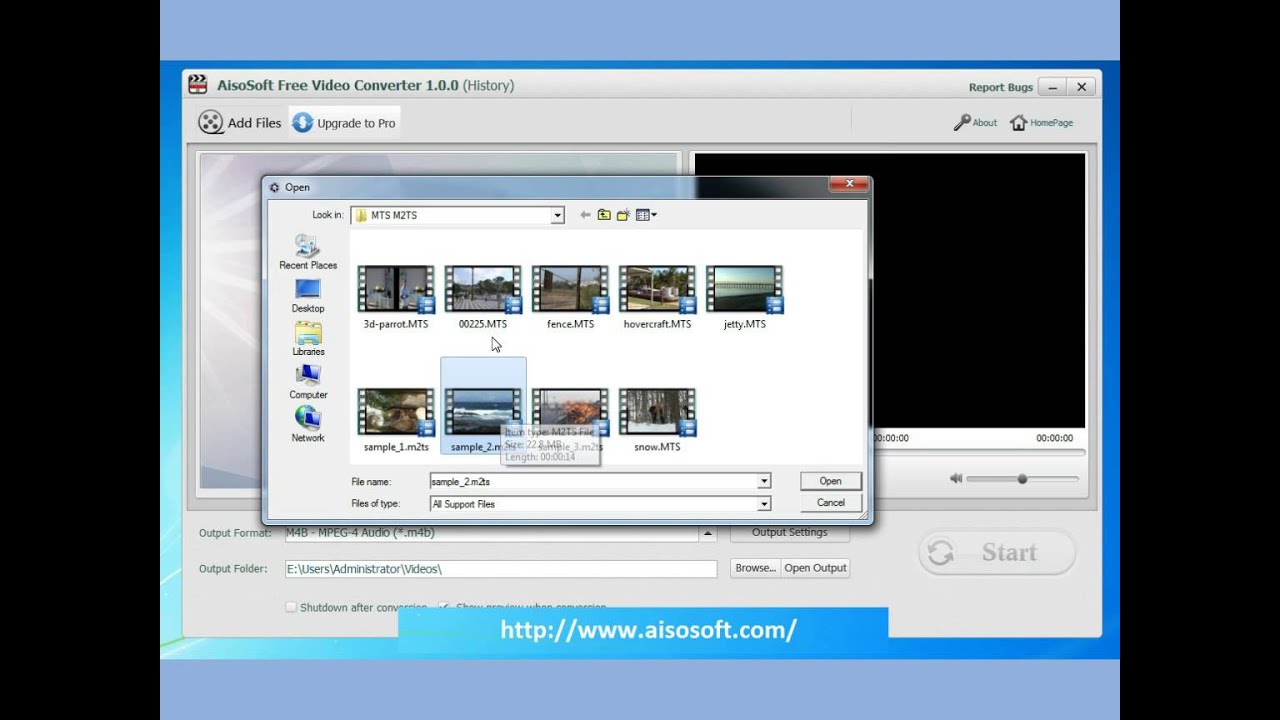The height and width of the screenshot is (720, 1280).
Task: Expand the Output Format dropdown arrow
Action: (708, 534)
